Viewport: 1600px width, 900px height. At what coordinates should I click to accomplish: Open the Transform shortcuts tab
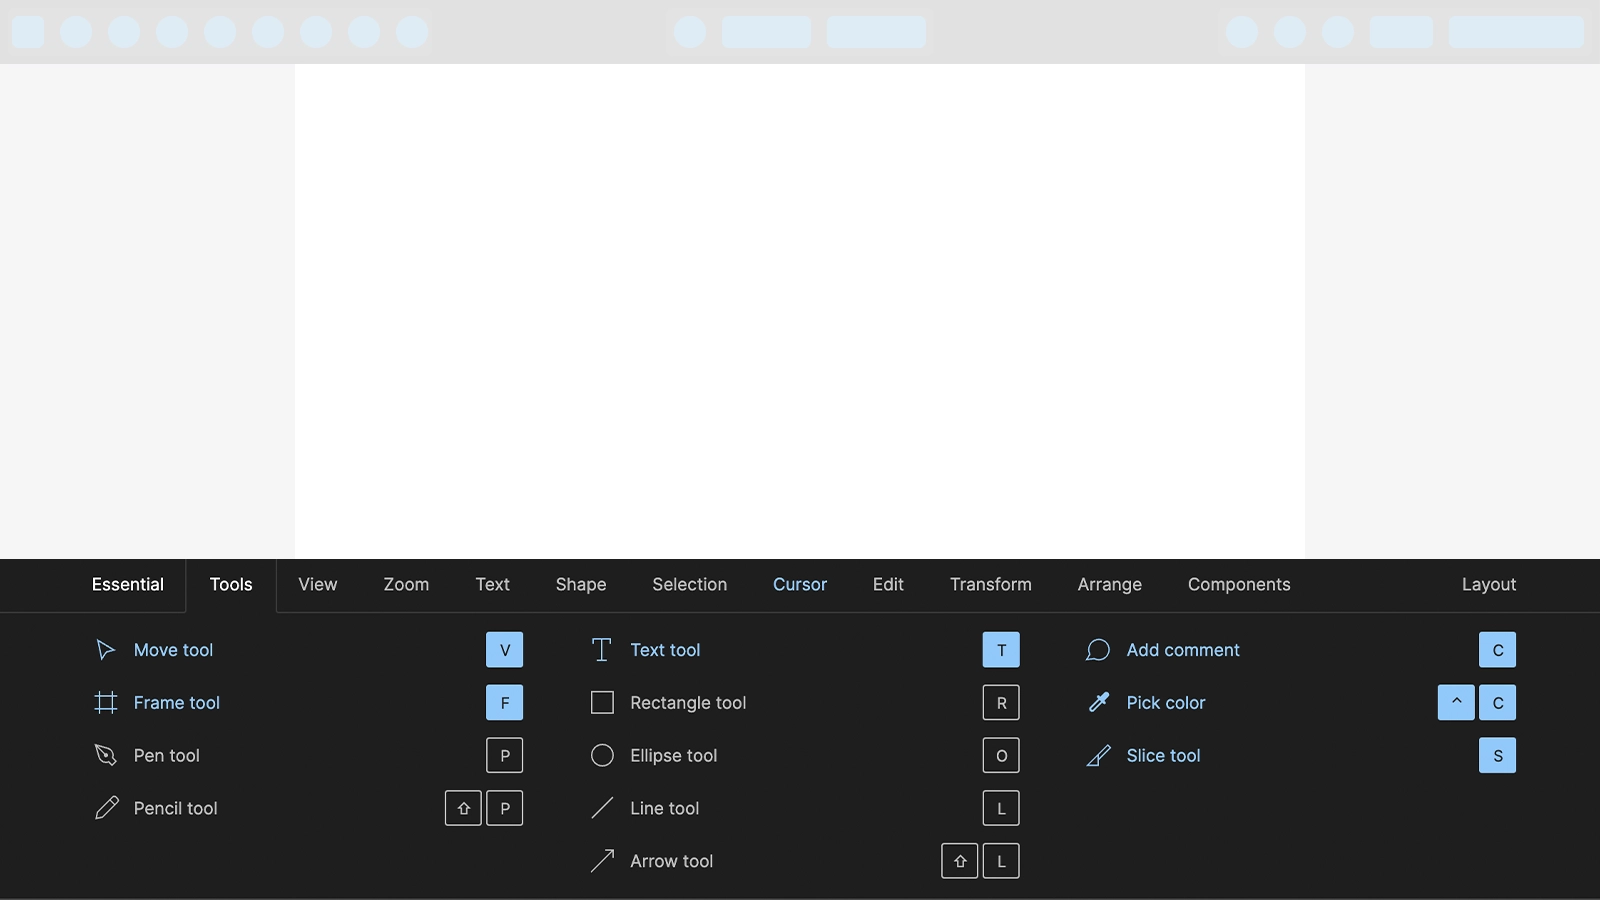click(990, 585)
